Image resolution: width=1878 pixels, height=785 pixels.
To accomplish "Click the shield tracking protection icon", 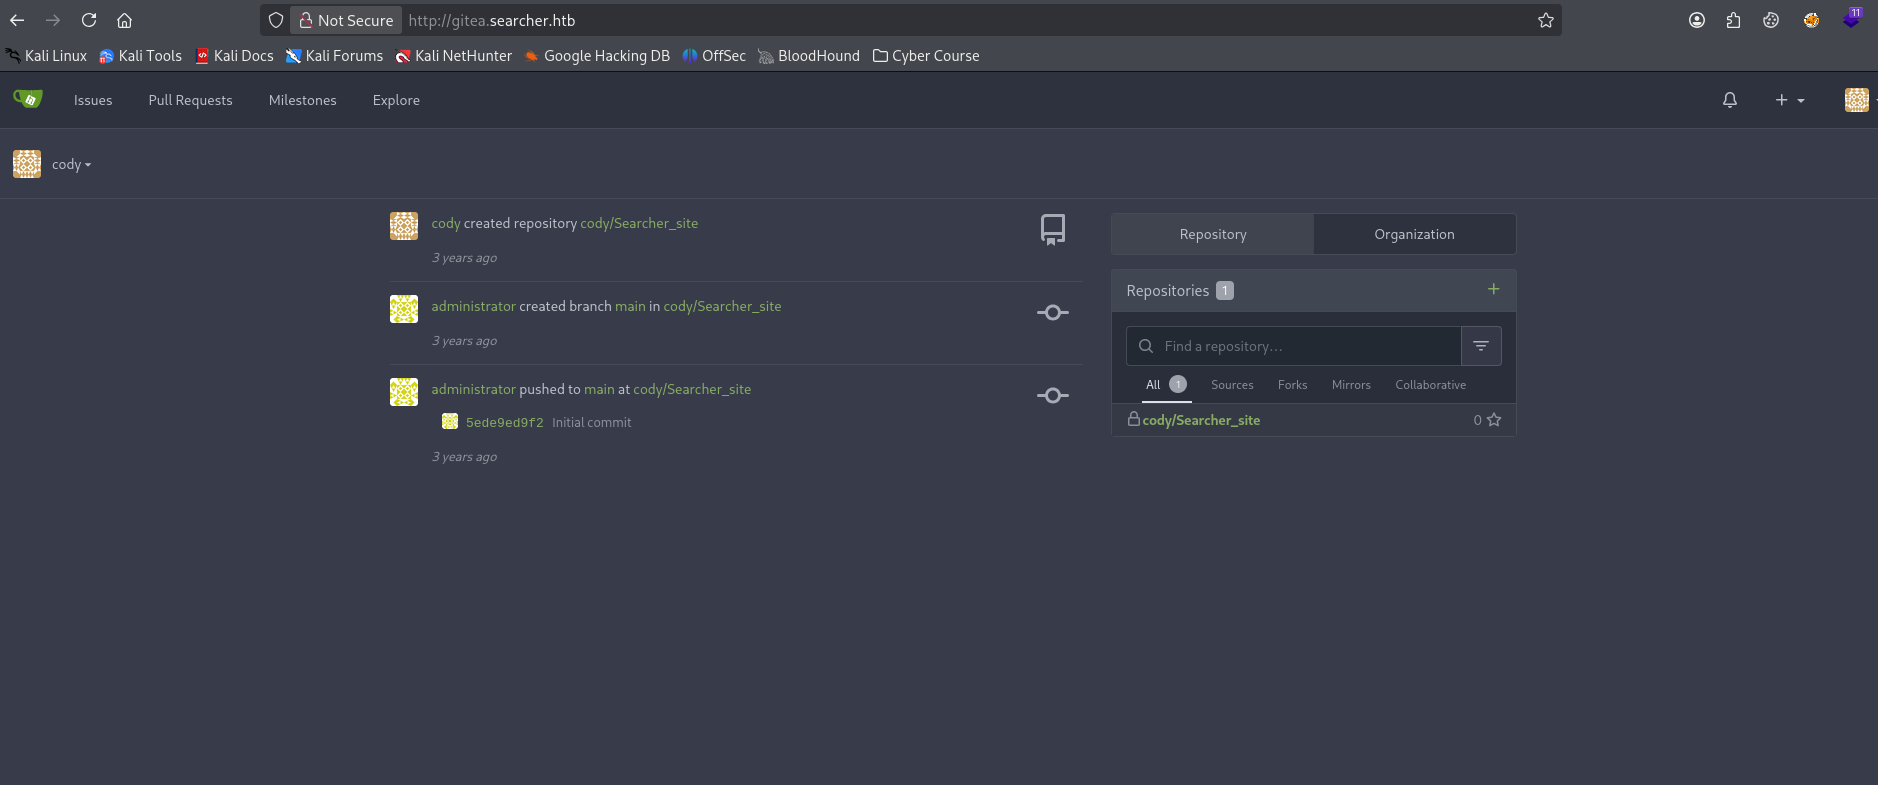I will (x=276, y=20).
